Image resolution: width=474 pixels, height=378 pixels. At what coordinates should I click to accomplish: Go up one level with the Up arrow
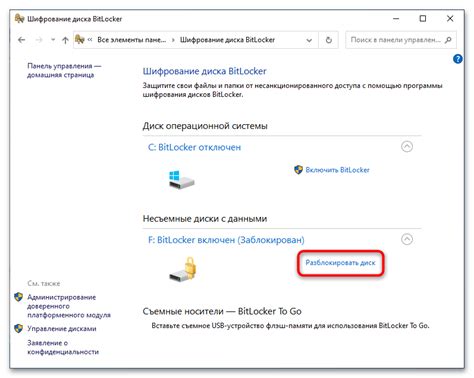point(65,40)
